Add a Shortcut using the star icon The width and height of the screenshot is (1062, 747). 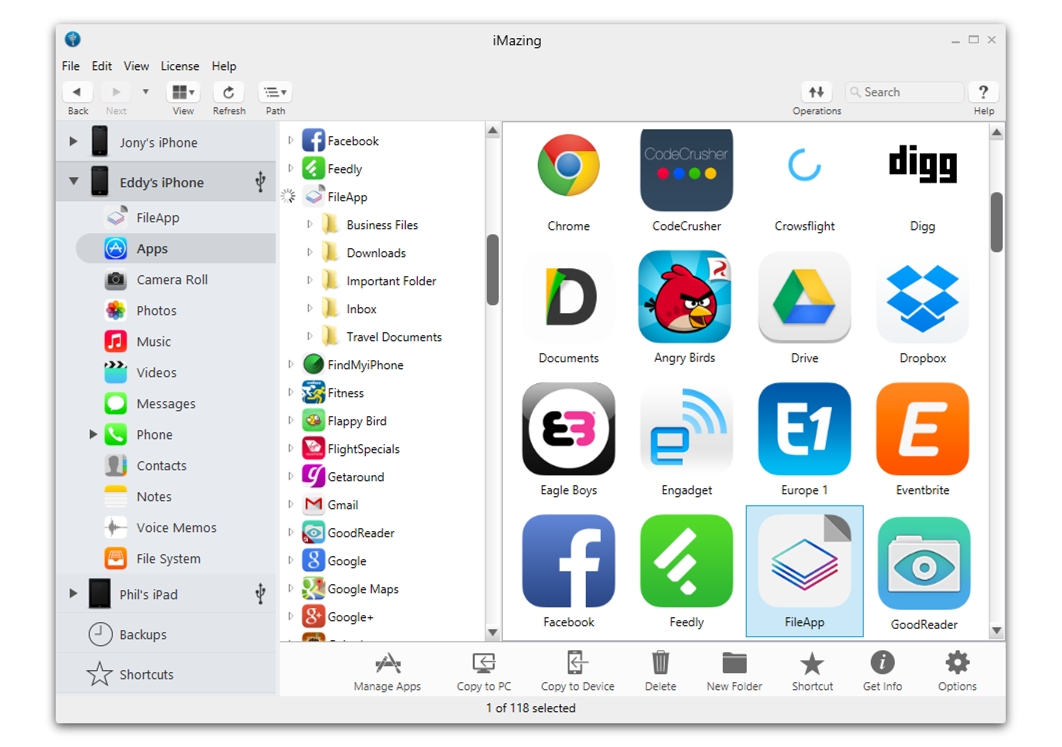click(812, 670)
